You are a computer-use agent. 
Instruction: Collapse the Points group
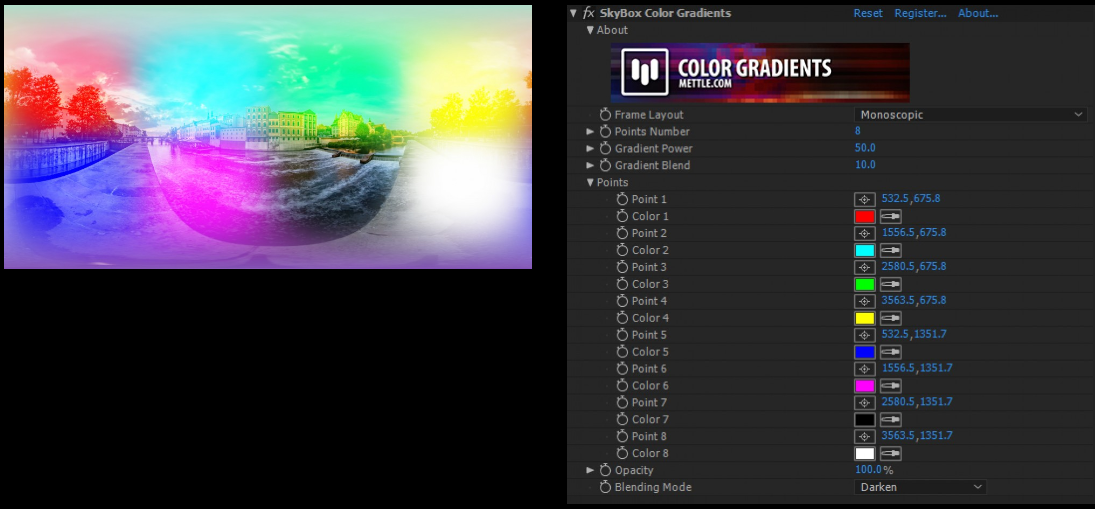[x=590, y=182]
